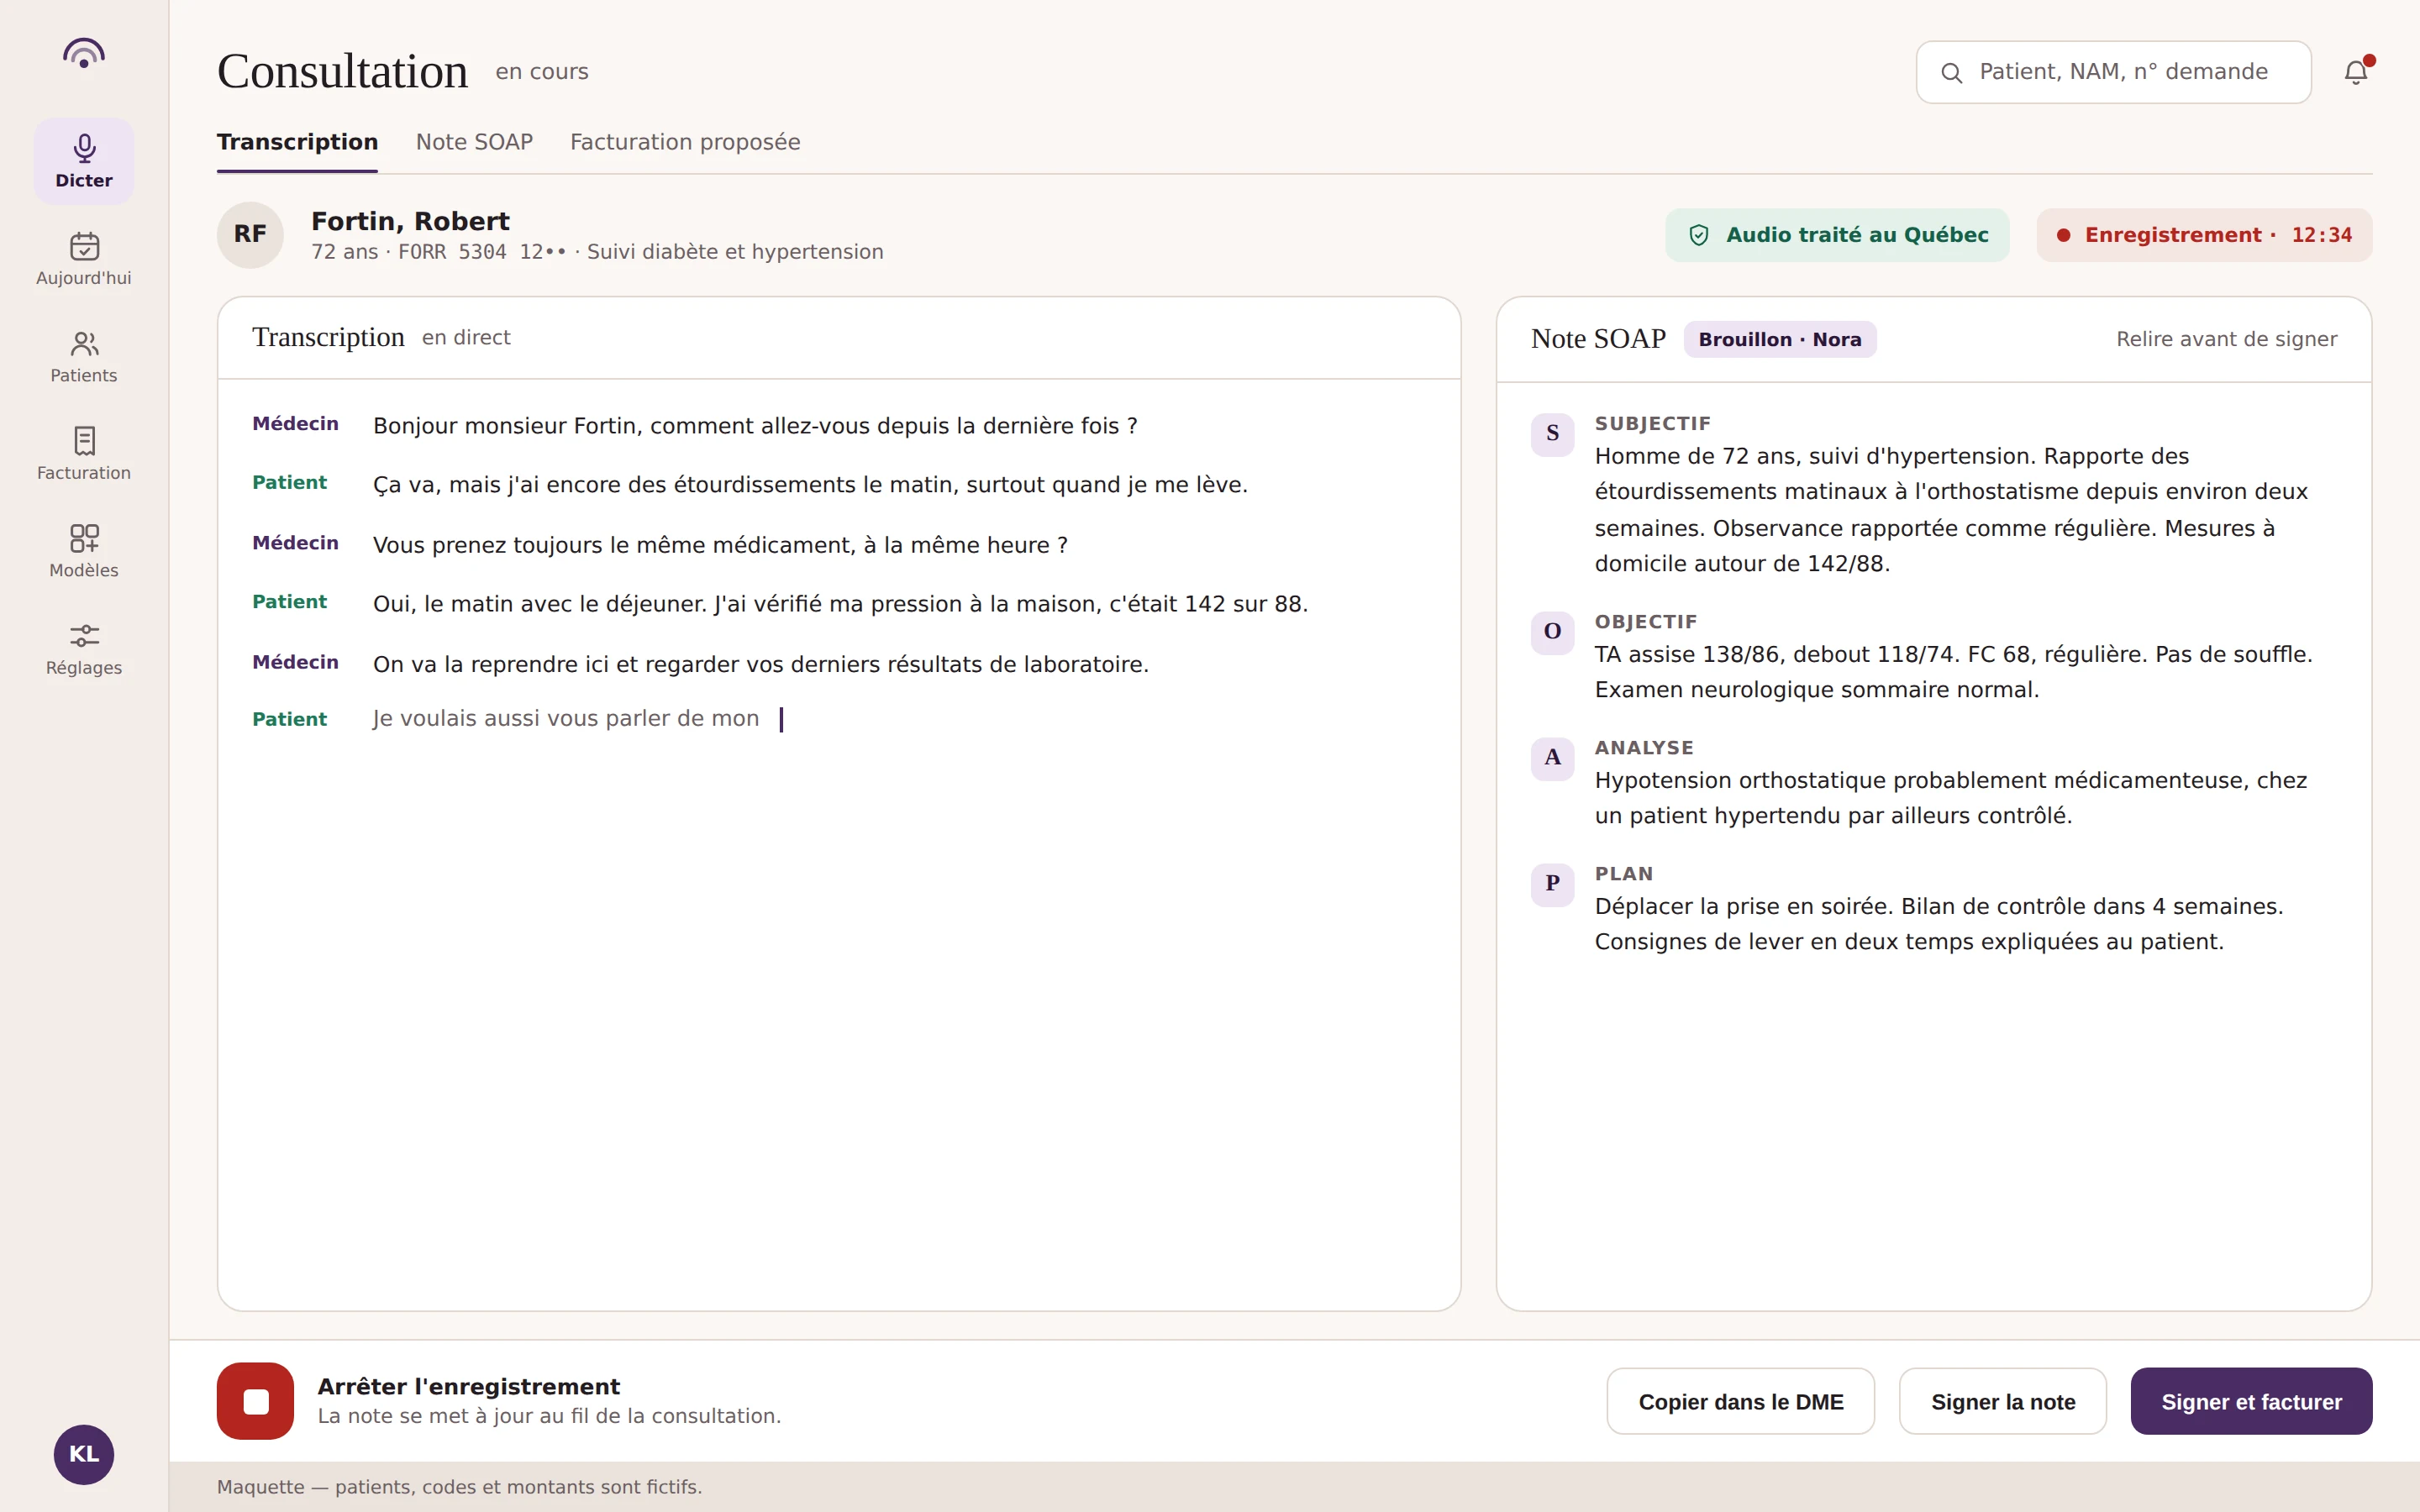
Task: Click the app logo icon
Action: [84, 53]
